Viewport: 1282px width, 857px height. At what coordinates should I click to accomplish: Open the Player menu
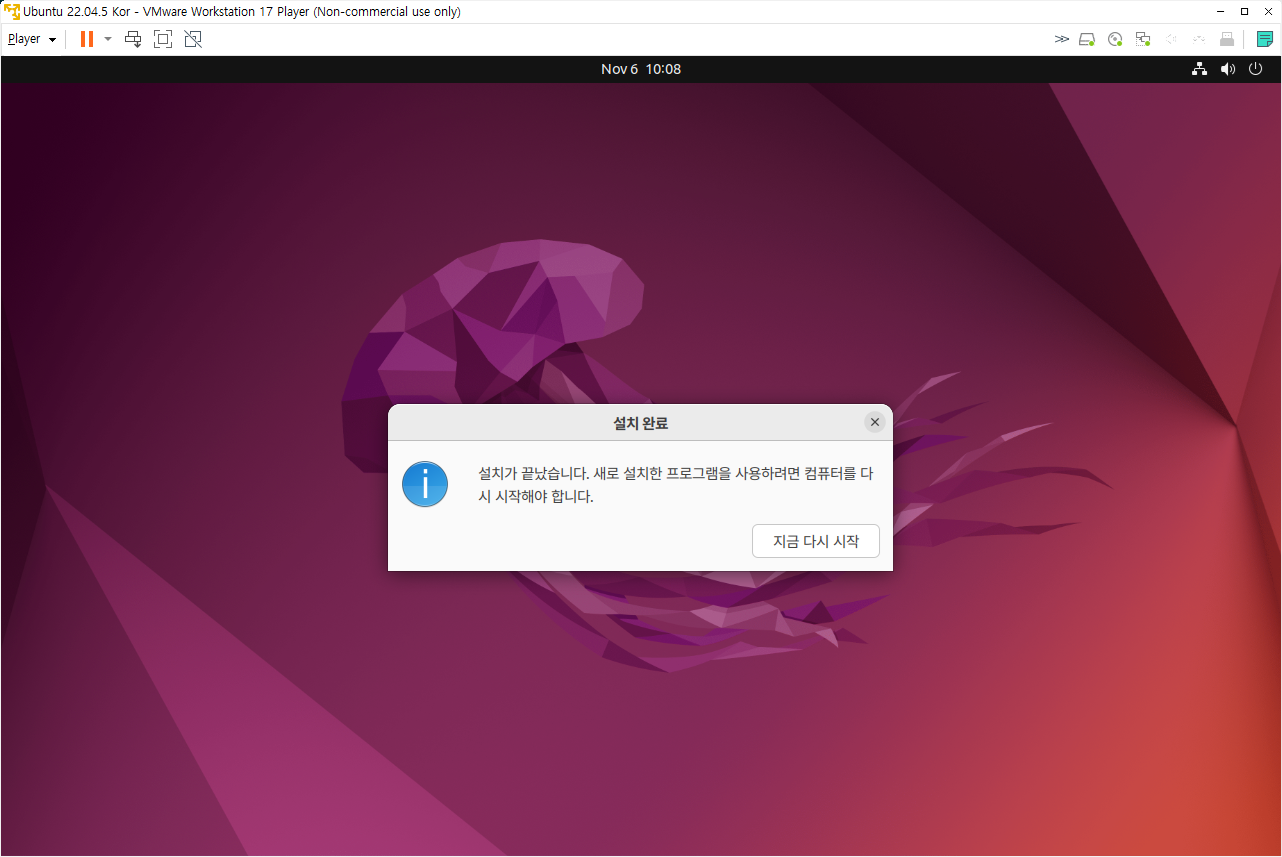pos(32,39)
